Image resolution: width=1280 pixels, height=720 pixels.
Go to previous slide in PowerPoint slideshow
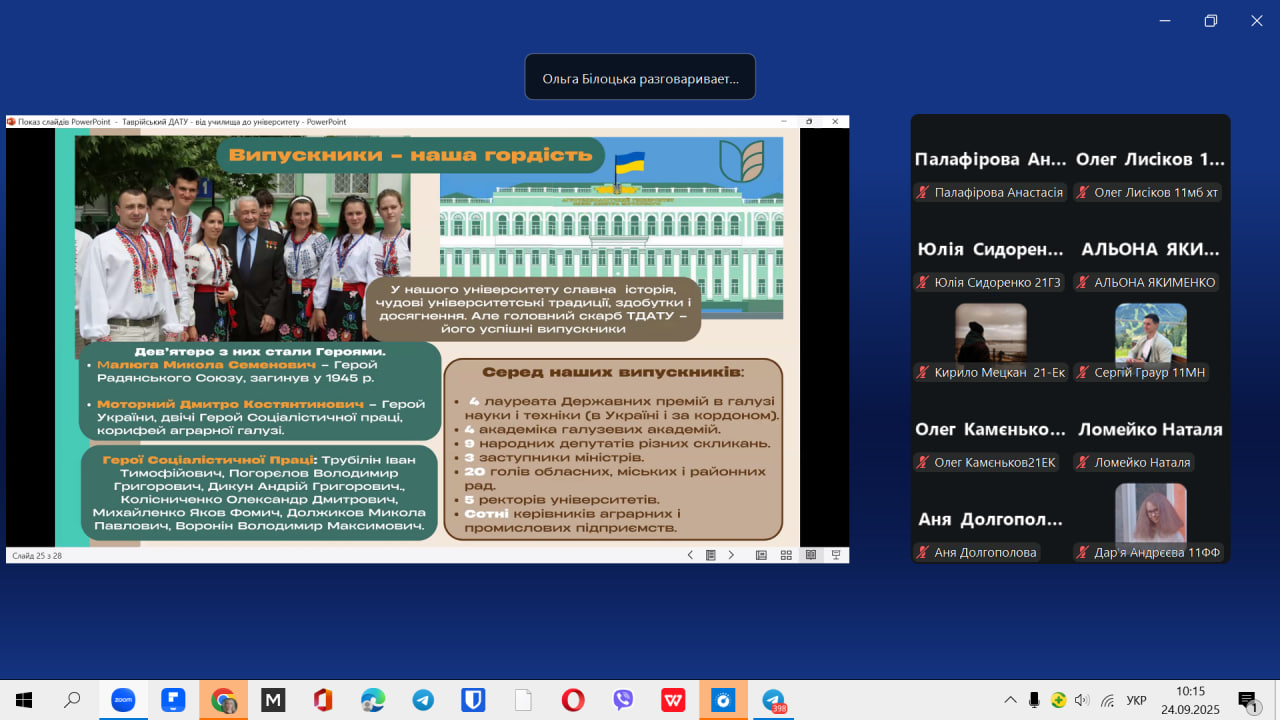(x=690, y=555)
